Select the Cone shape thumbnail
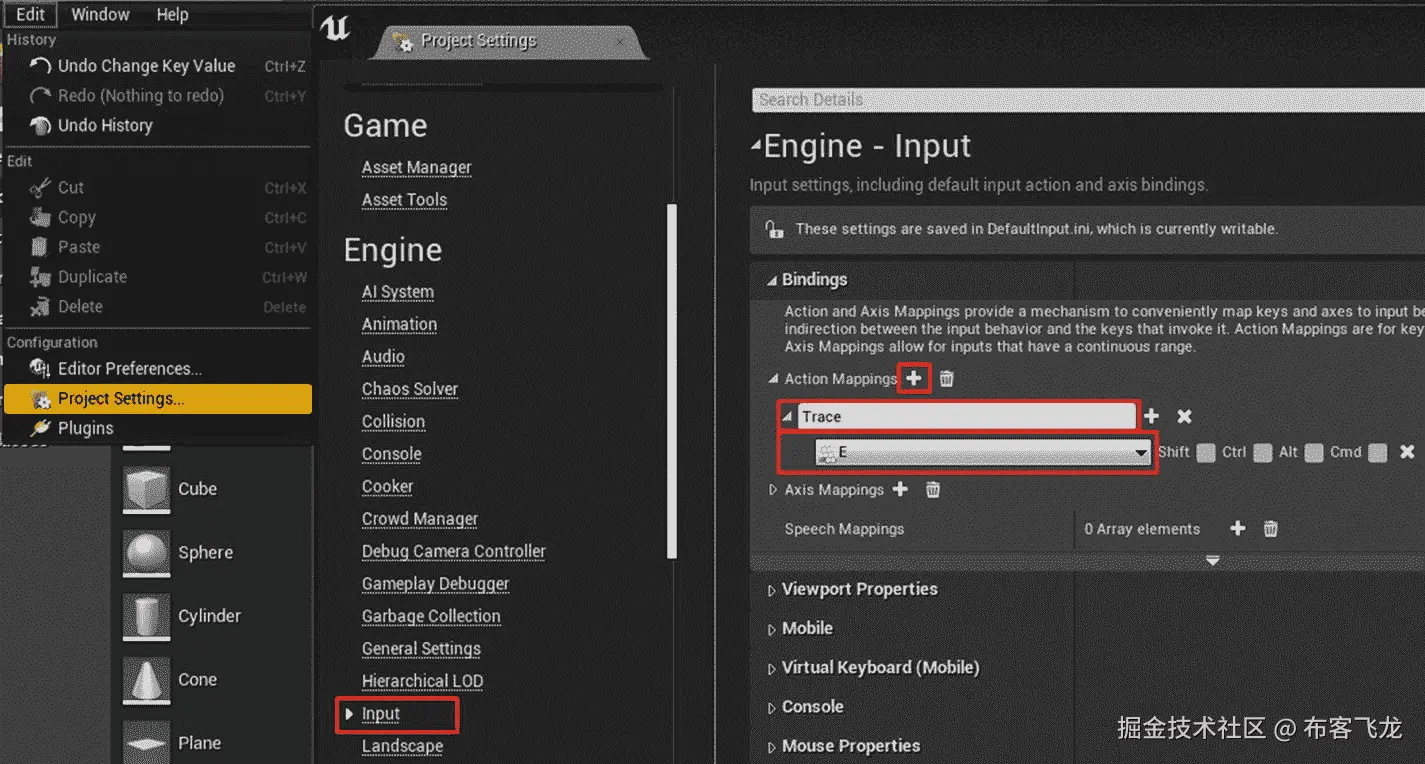This screenshot has height=764, width=1425. 146,680
